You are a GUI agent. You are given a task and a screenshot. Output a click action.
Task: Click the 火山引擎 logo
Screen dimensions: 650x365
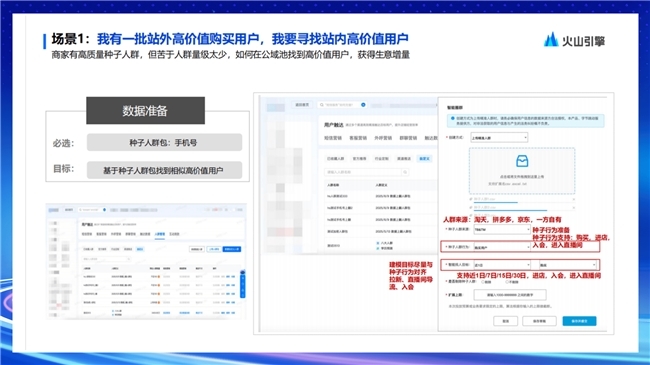click(575, 40)
